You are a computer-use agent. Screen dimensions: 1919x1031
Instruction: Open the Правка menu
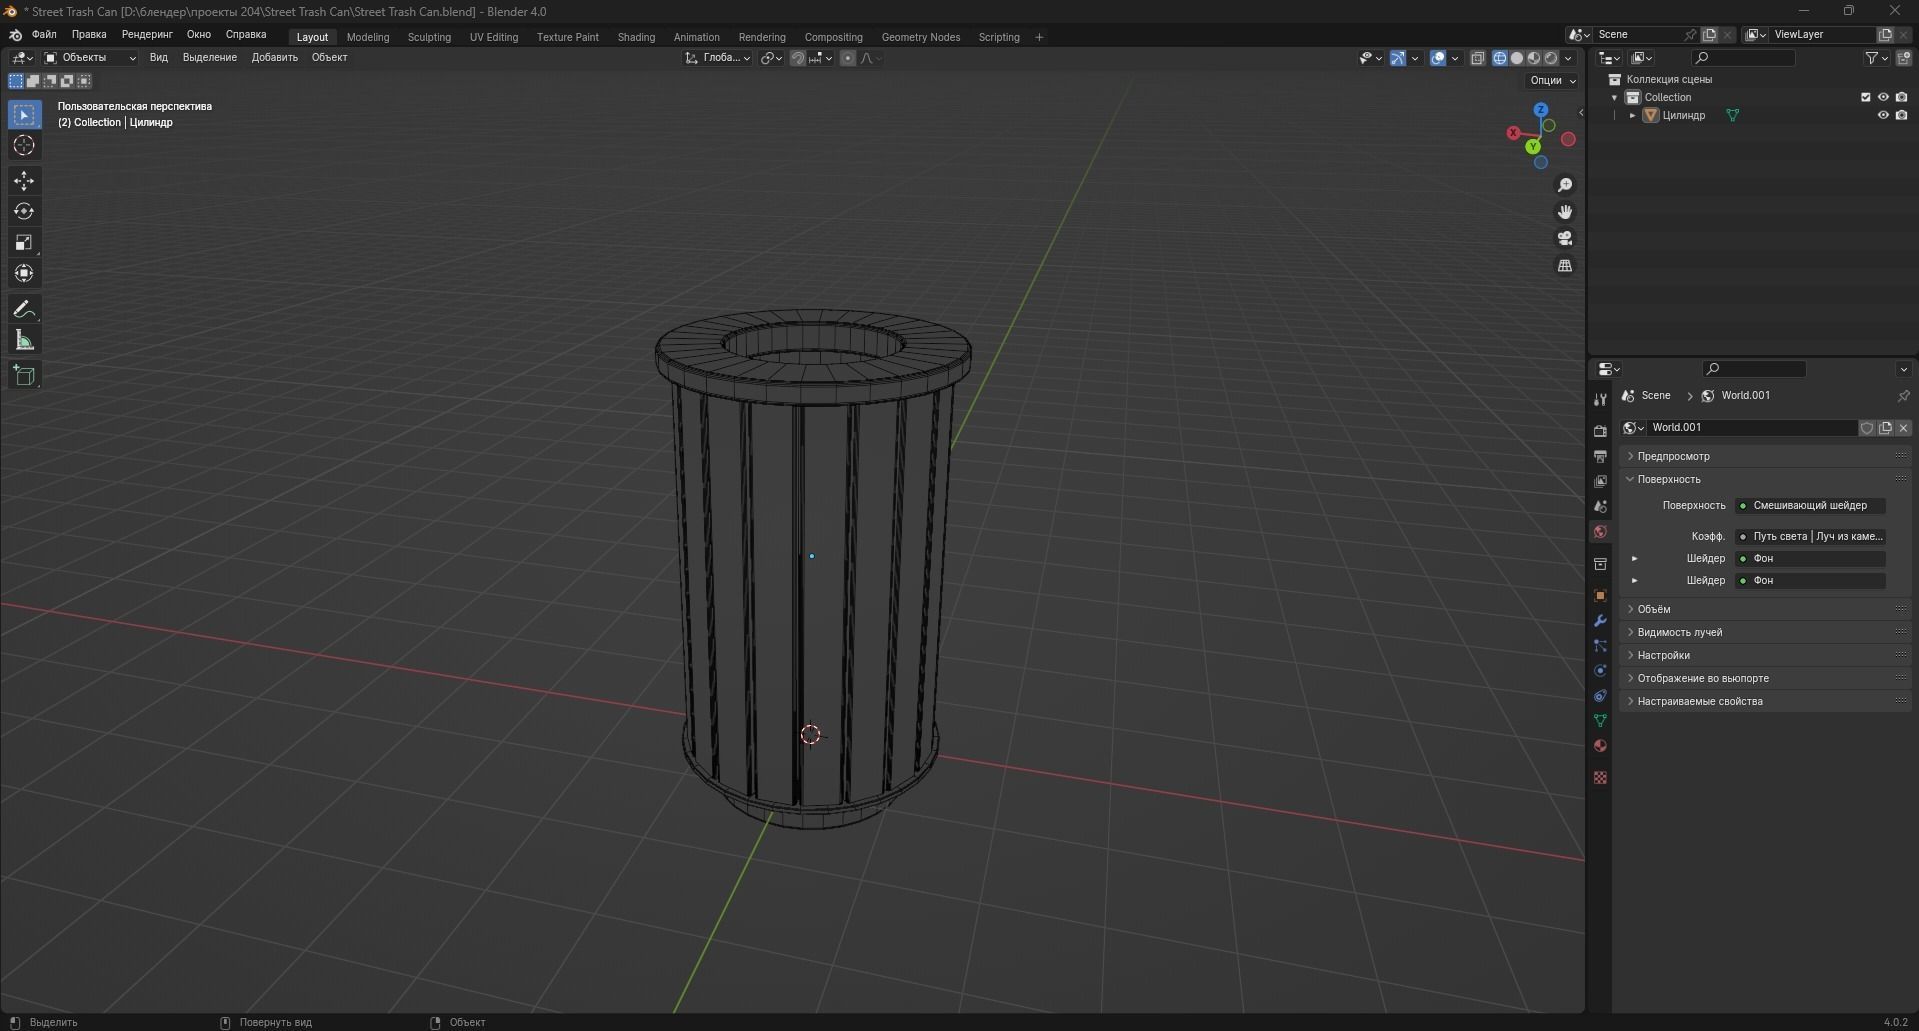click(x=89, y=34)
